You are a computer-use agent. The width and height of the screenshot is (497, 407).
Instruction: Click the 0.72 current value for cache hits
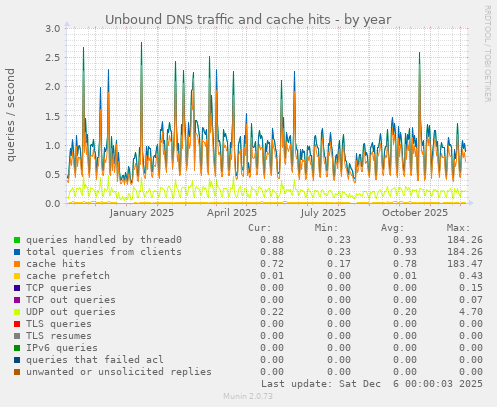tap(272, 264)
